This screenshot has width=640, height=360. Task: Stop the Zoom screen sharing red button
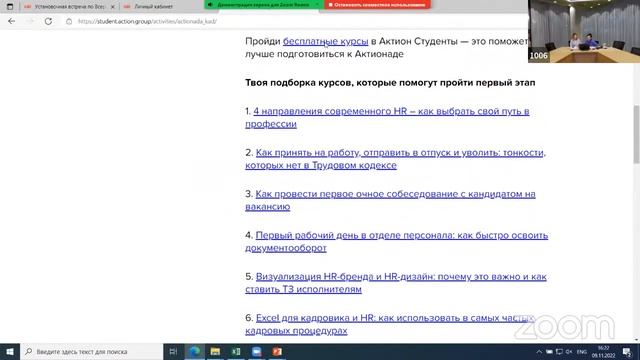(x=377, y=4)
